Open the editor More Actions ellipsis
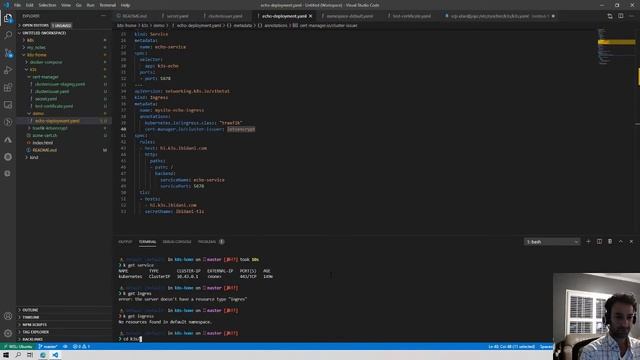The height and width of the screenshot is (360, 640). (631, 16)
